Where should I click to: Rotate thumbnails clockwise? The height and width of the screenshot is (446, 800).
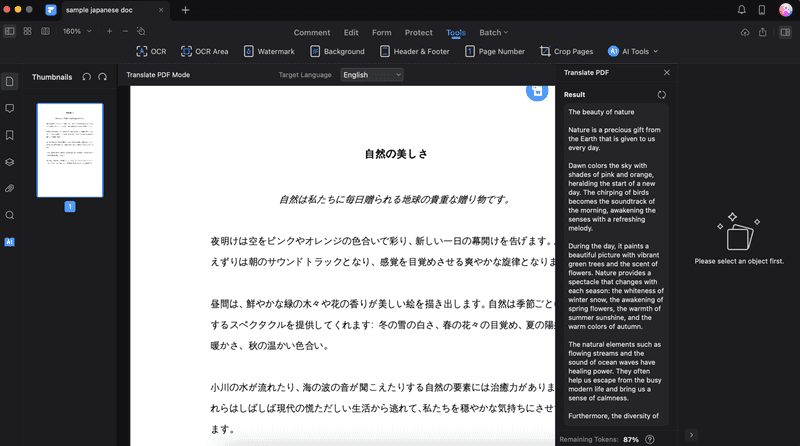point(103,77)
